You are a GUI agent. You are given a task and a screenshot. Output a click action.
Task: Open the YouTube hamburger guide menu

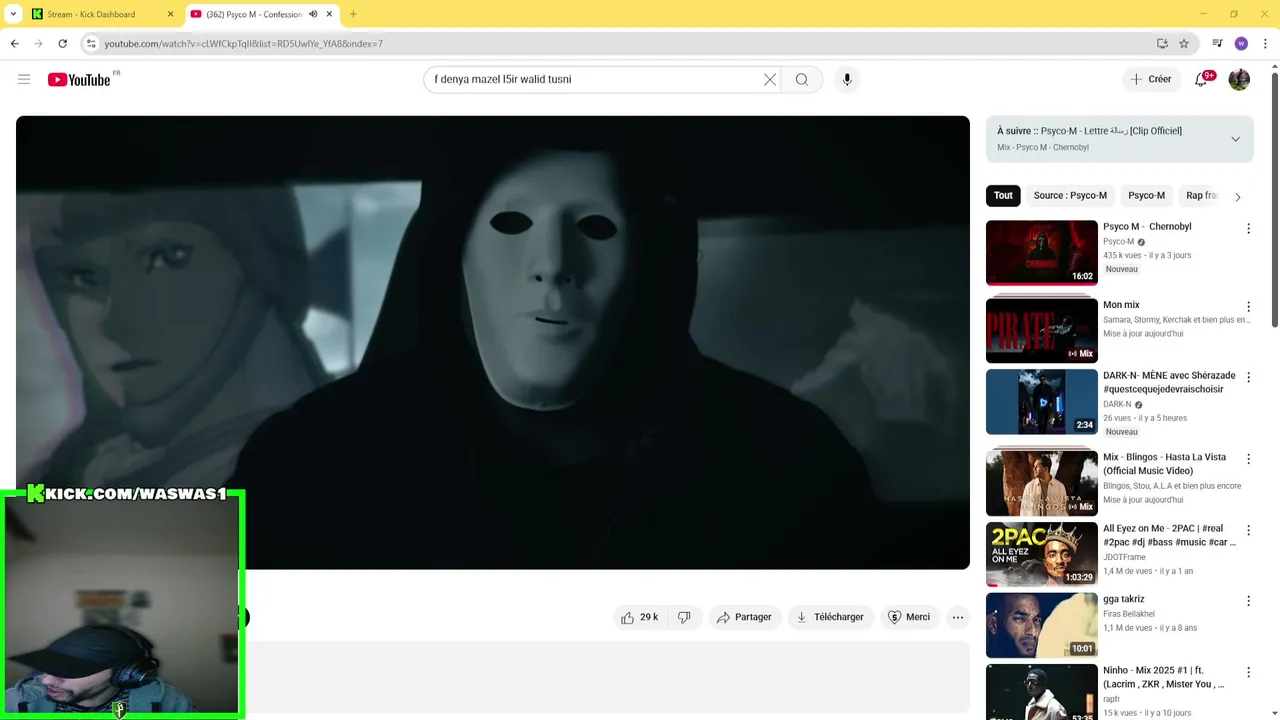point(24,79)
